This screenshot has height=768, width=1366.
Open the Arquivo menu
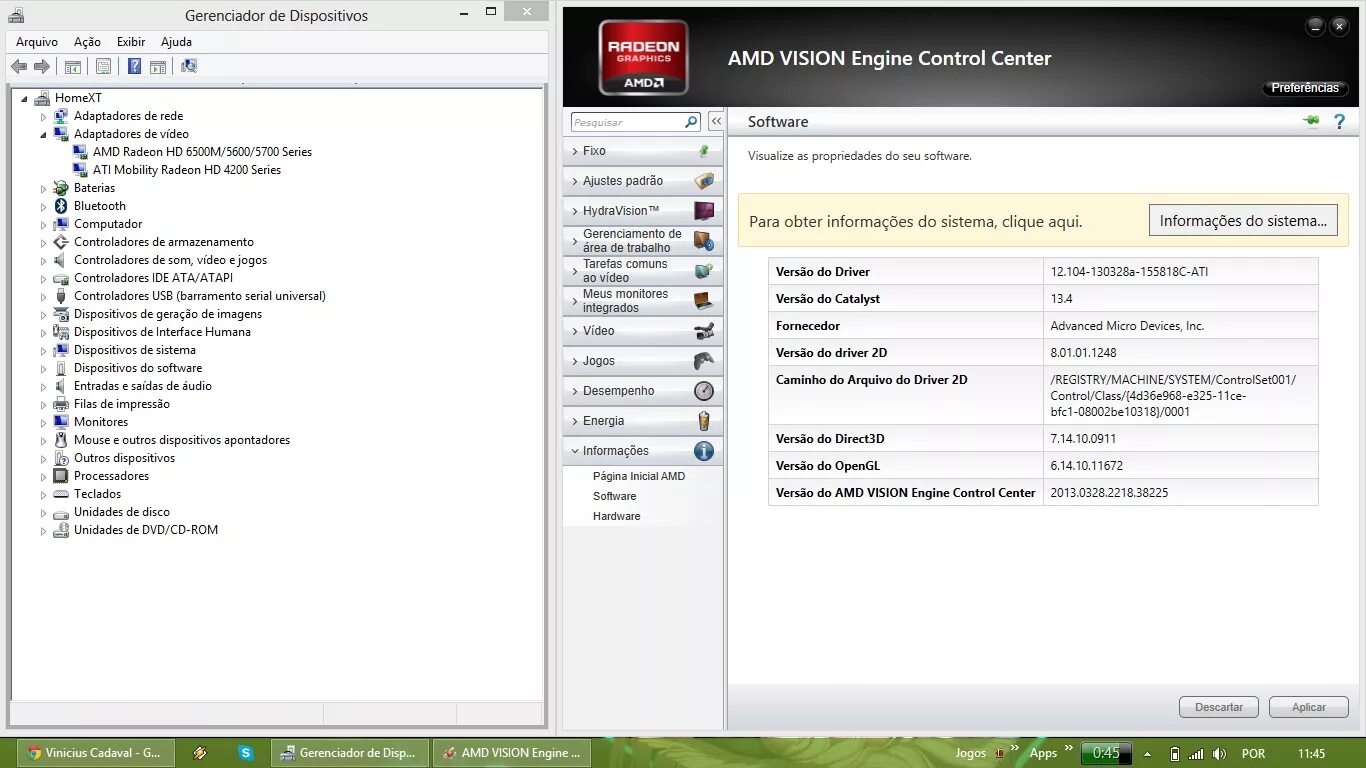(37, 42)
